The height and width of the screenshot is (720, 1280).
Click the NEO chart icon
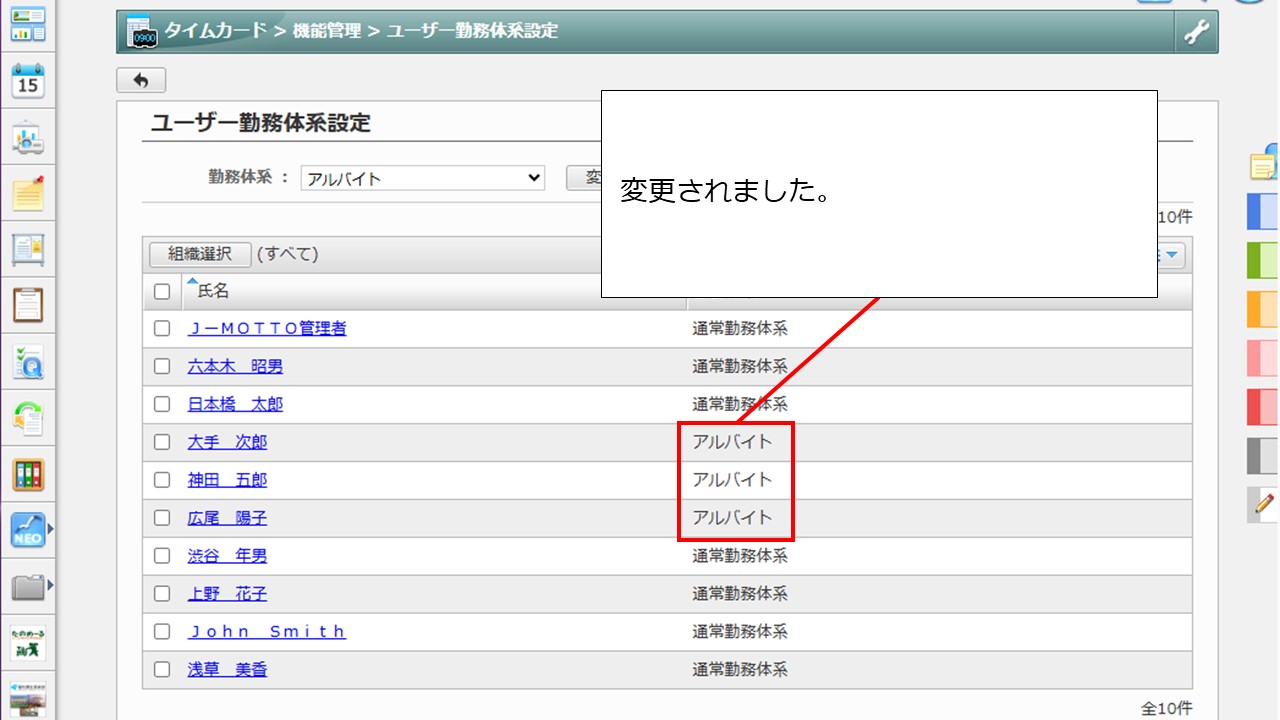[x=28, y=530]
